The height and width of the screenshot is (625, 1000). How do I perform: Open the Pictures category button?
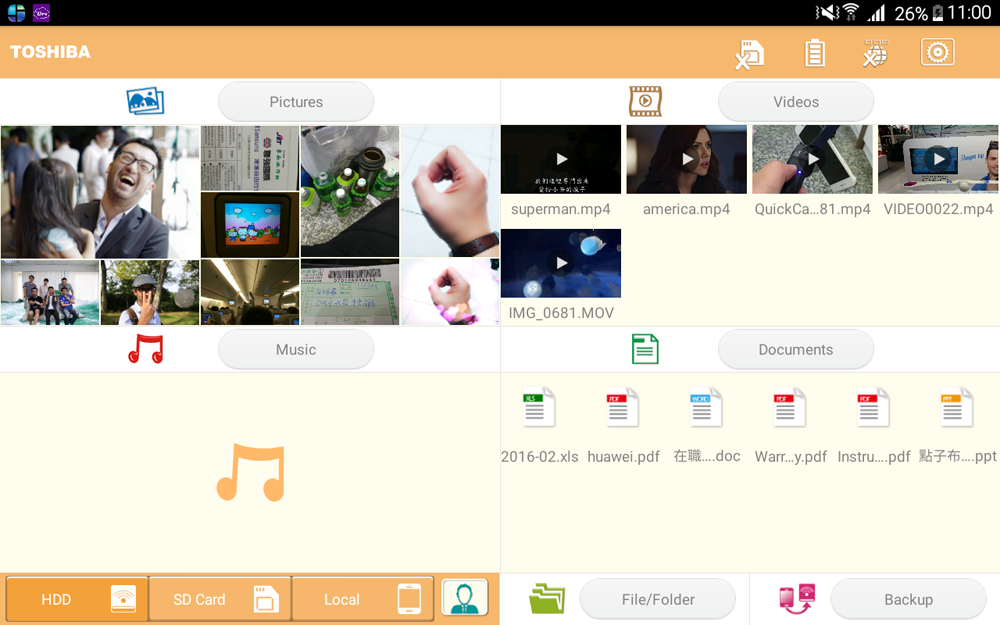point(296,101)
